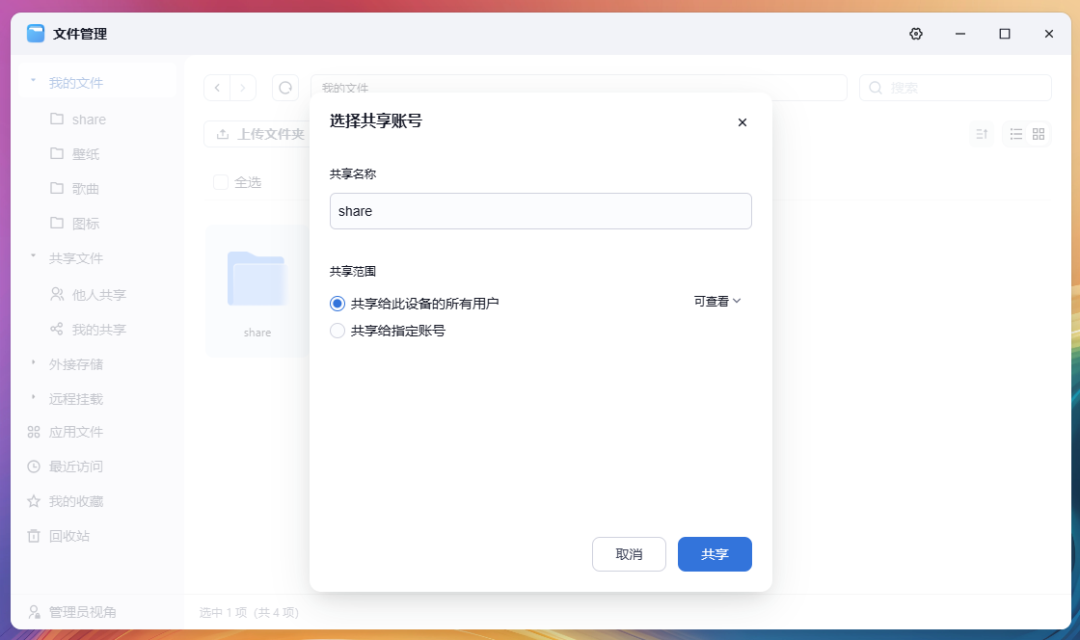
Task: Open 应用文件 in sidebar
Action: coord(76,432)
